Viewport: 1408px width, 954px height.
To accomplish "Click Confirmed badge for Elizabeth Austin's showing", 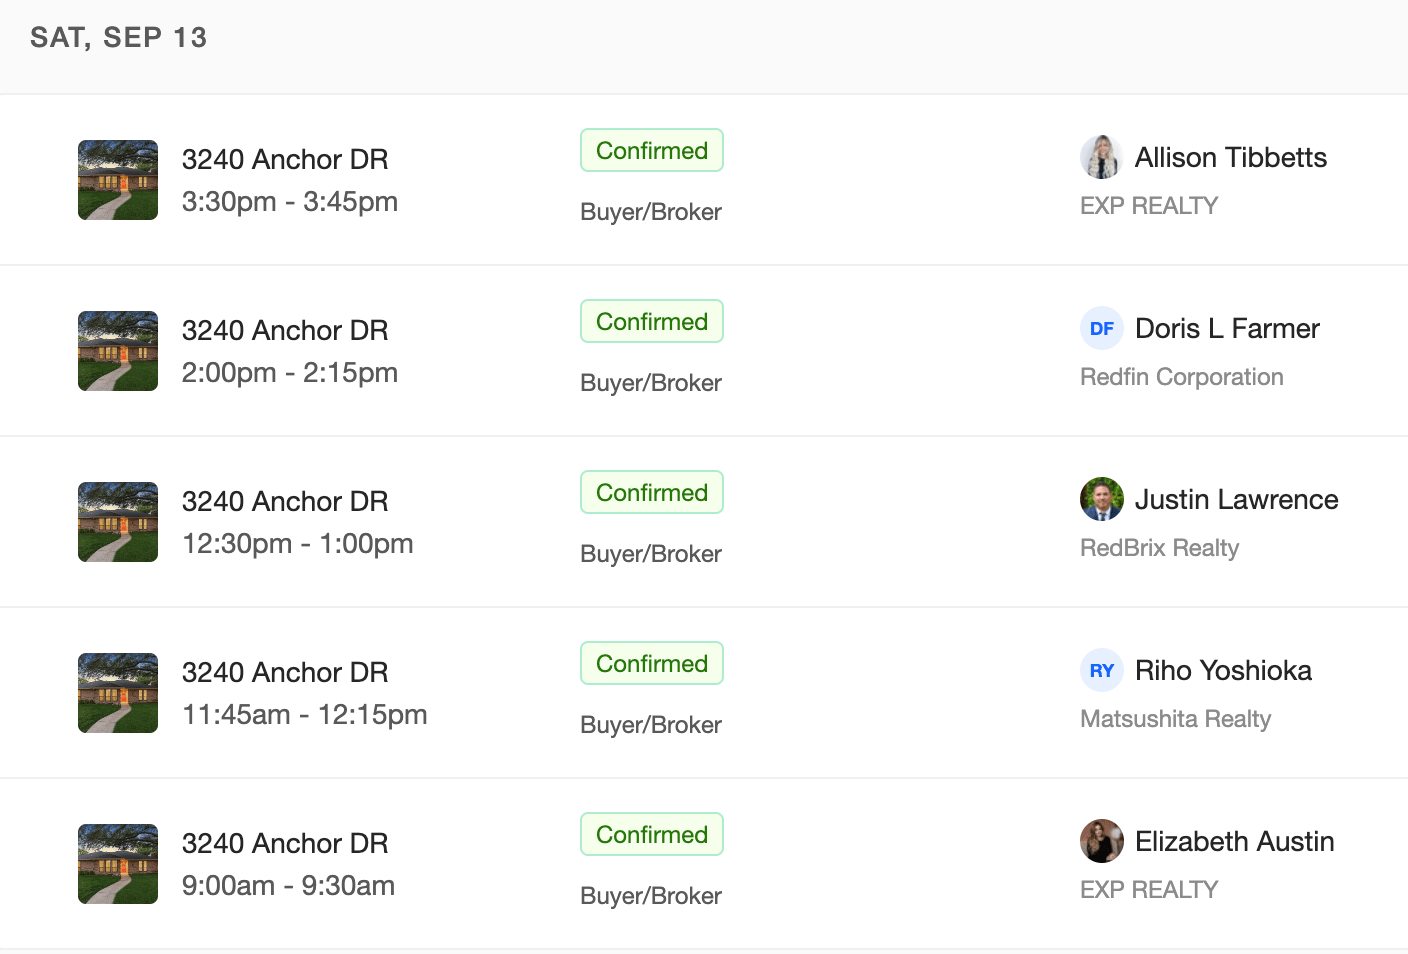I will pos(652,835).
